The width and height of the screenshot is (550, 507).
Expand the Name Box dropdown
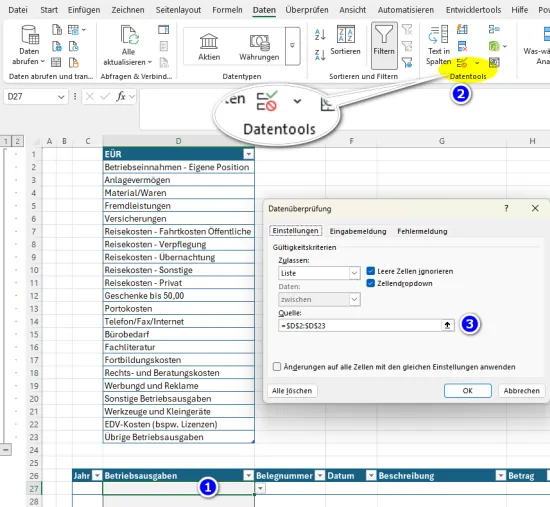[61, 96]
